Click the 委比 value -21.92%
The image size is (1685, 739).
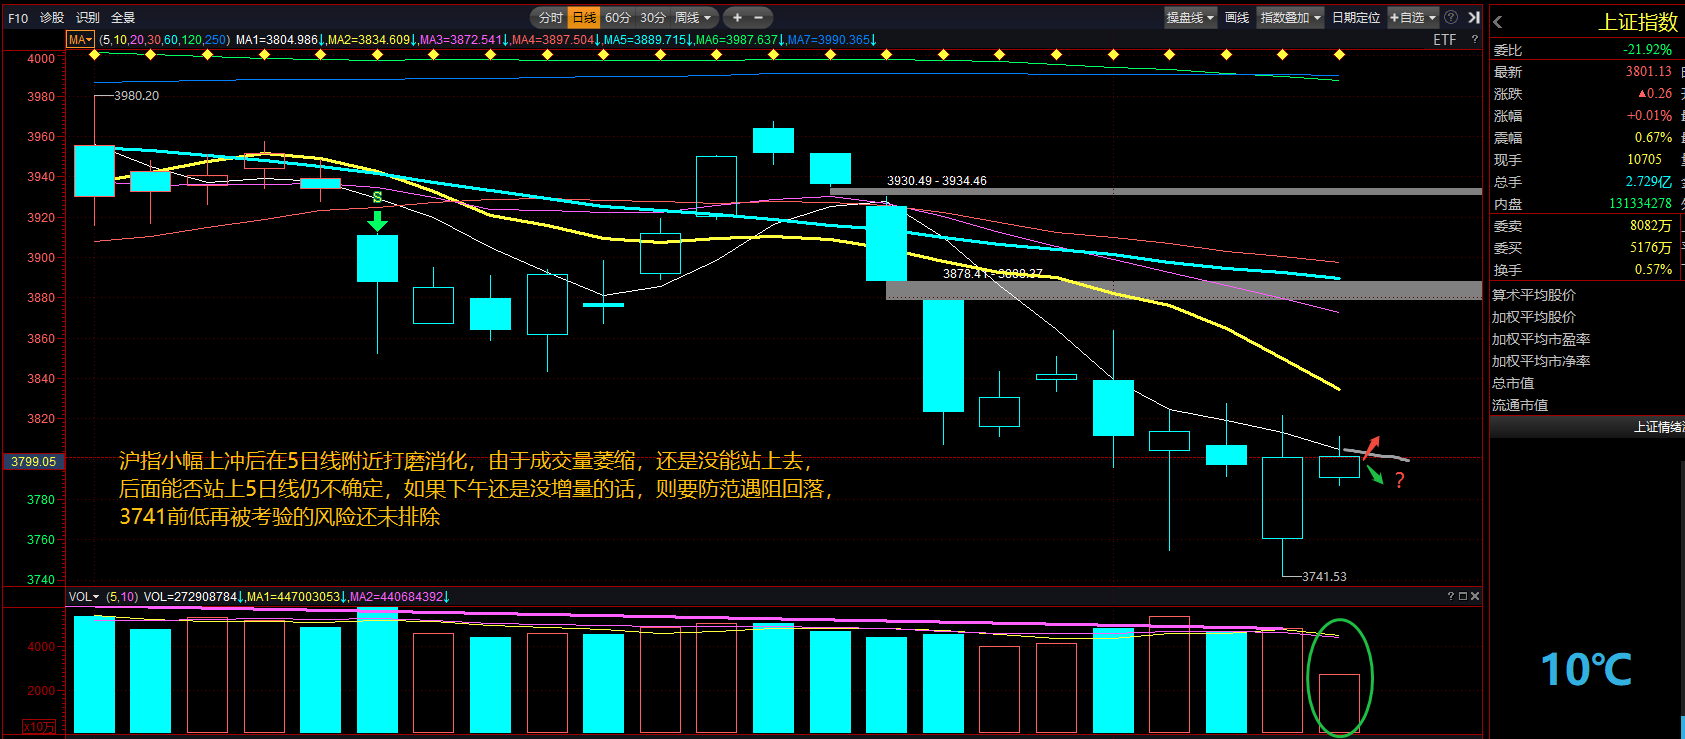pyautogui.click(x=1647, y=50)
